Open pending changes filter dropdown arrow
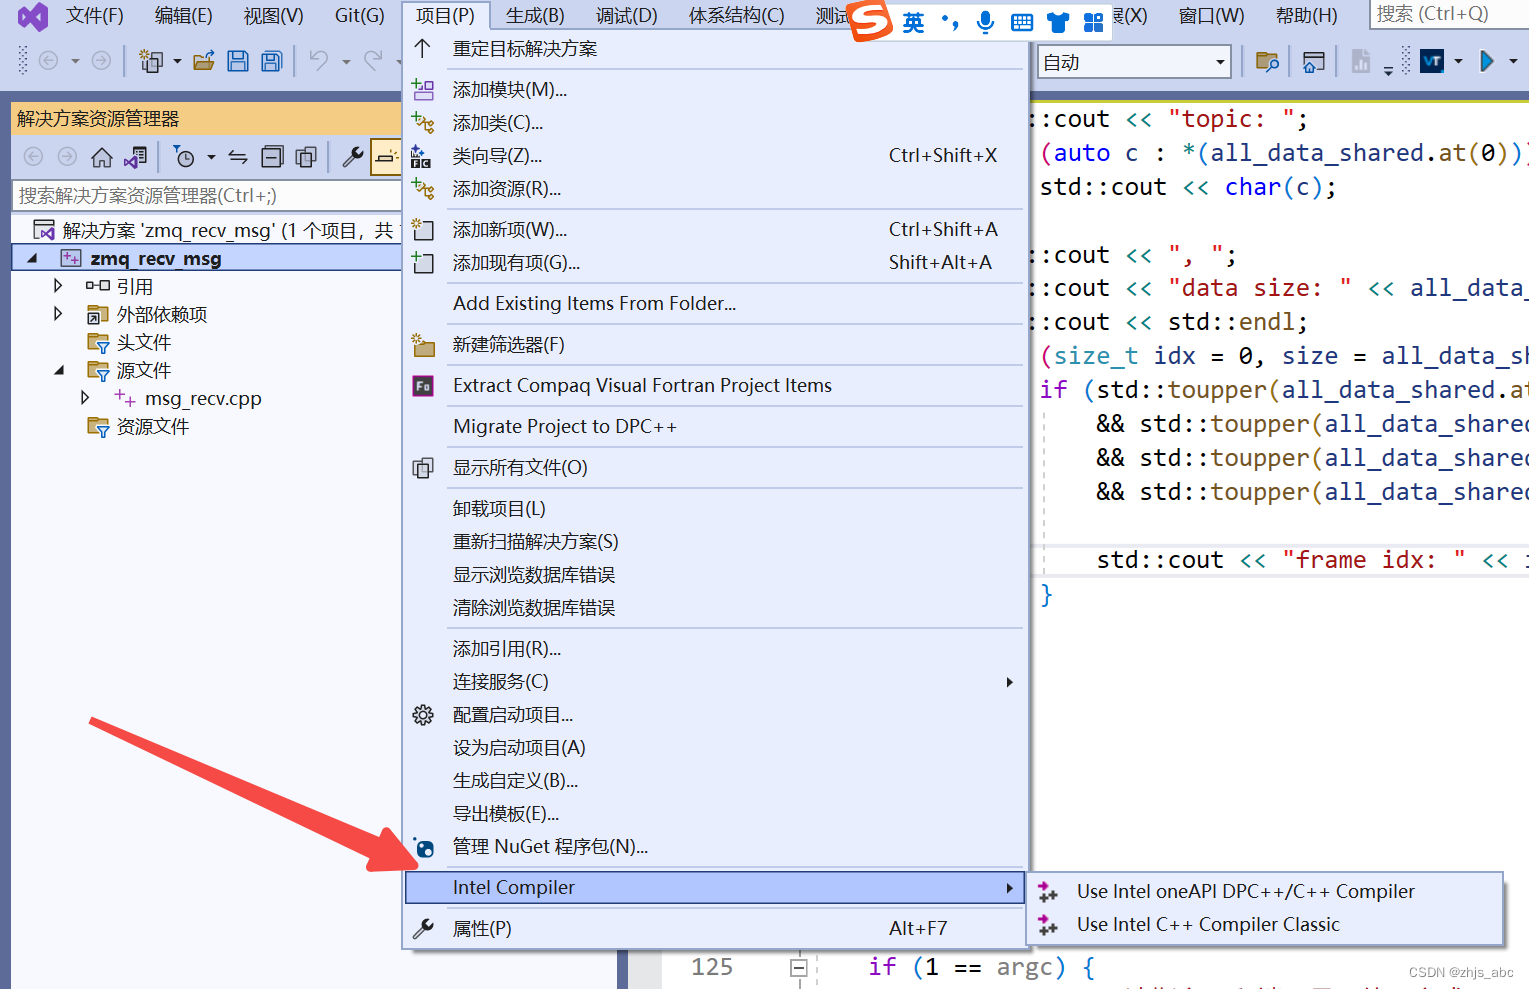The height and width of the screenshot is (989, 1529). pyautogui.click(x=211, y=157)
